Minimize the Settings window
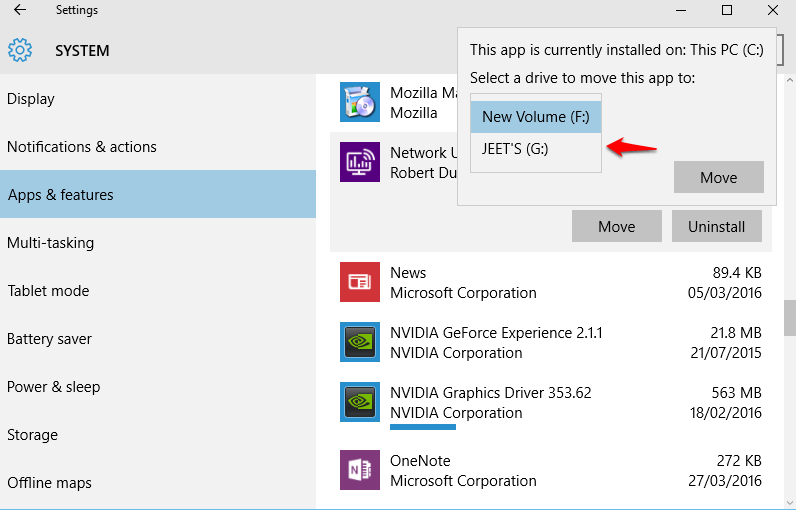 pos(681,10)
